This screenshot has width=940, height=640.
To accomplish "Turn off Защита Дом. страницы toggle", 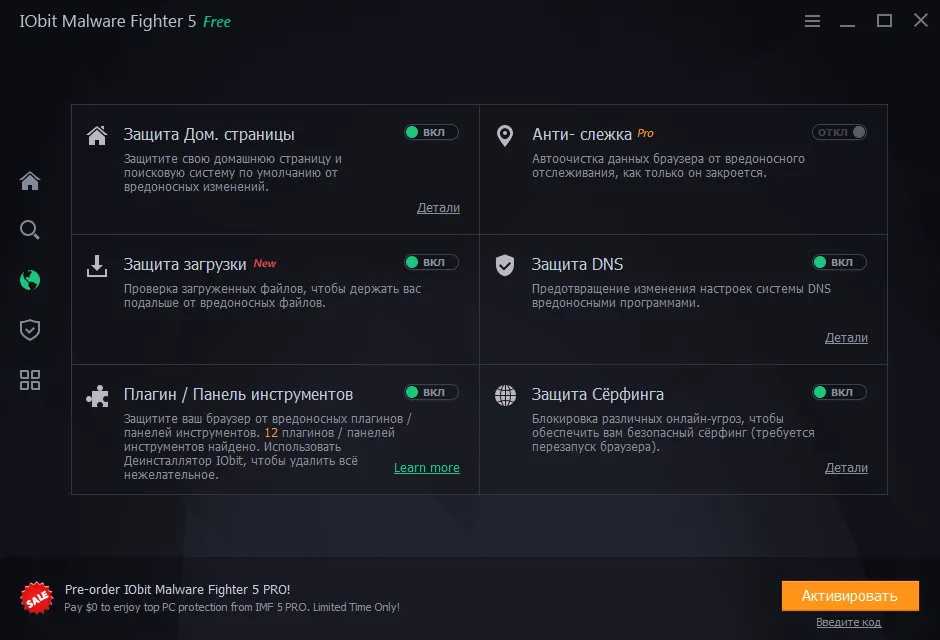I will click(431, 132).
